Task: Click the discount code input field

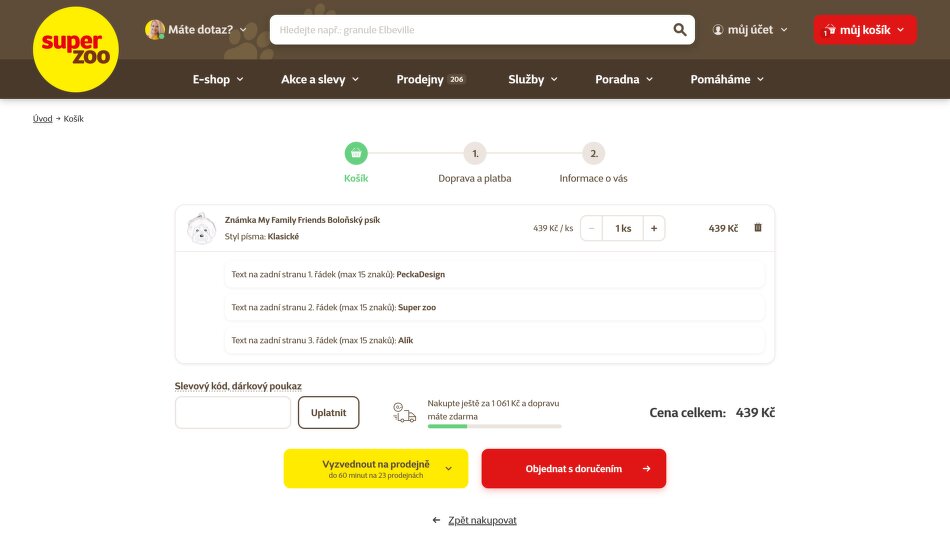Action: [233, 413]
